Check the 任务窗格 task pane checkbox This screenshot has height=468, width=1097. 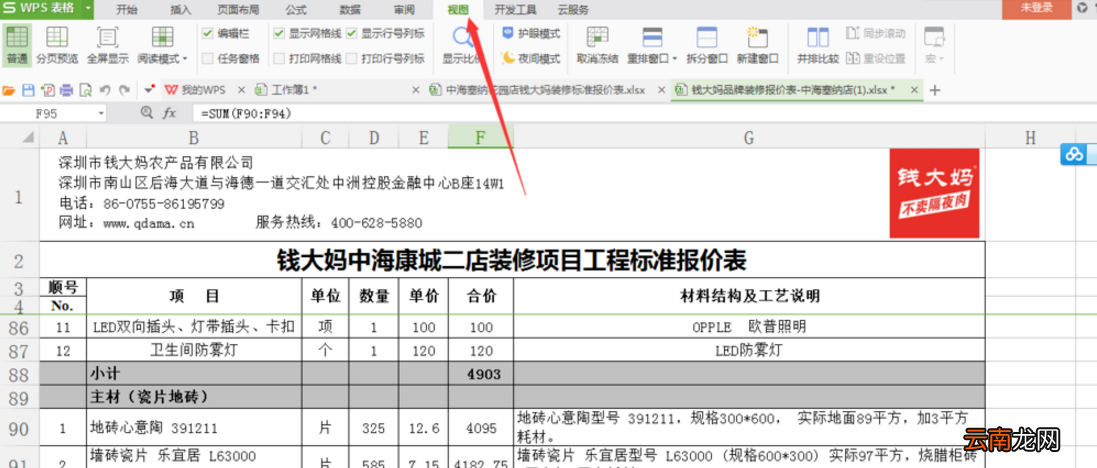click(x=208, y=59)
